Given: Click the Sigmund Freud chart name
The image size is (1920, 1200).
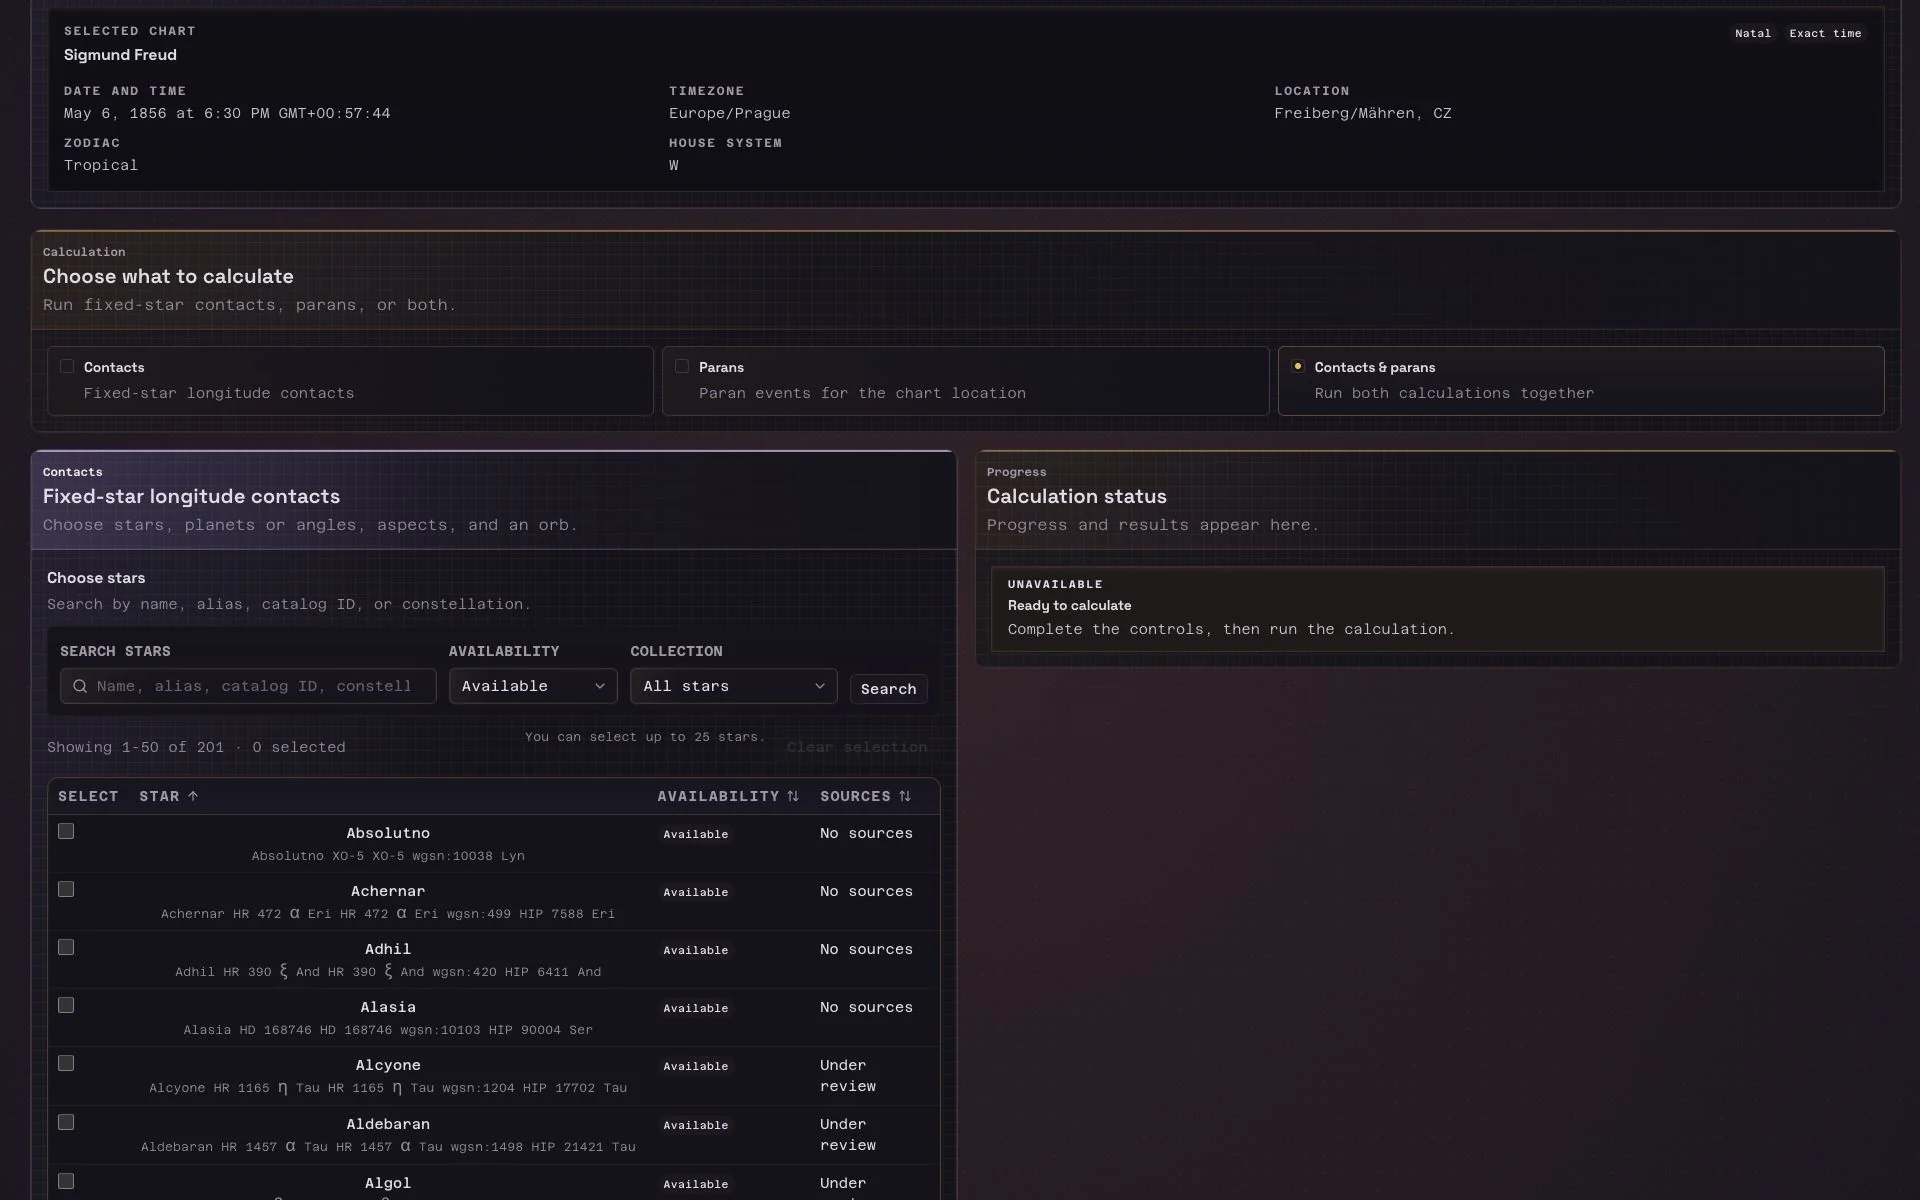Looking at the screenshot, I should point(120,55).
